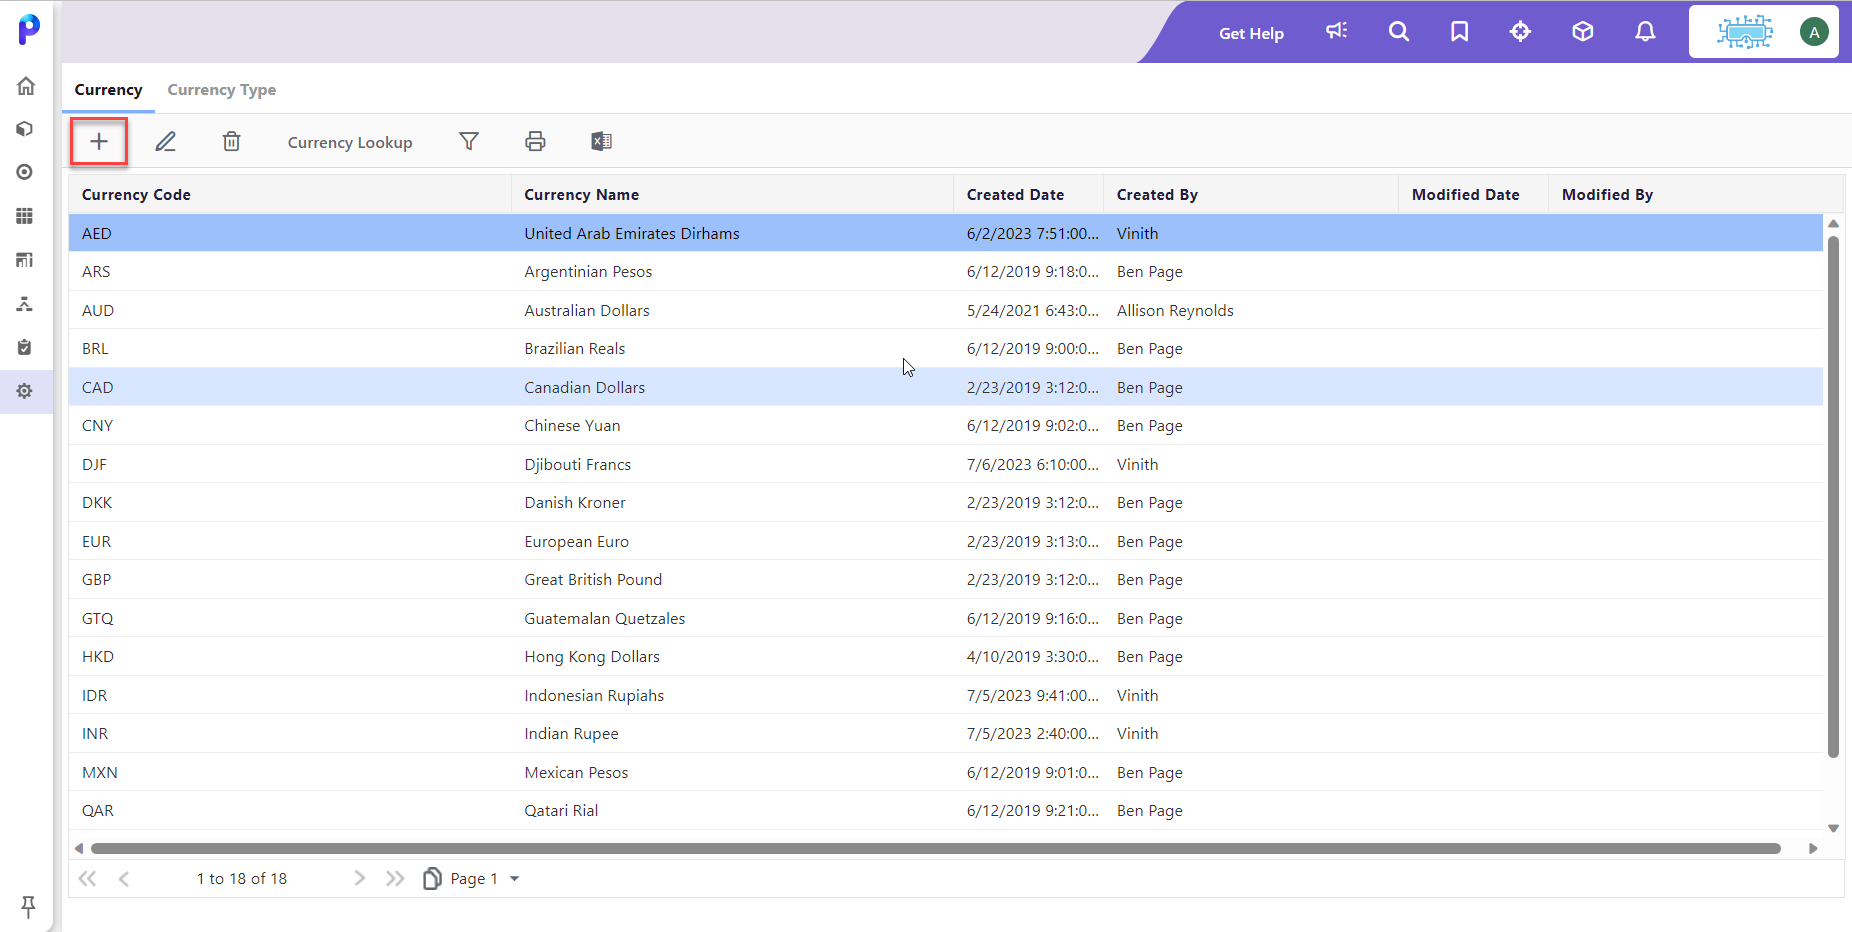Sort by Currency Code column header
This screenshot has height=932, width=1852.
point(290,195)
